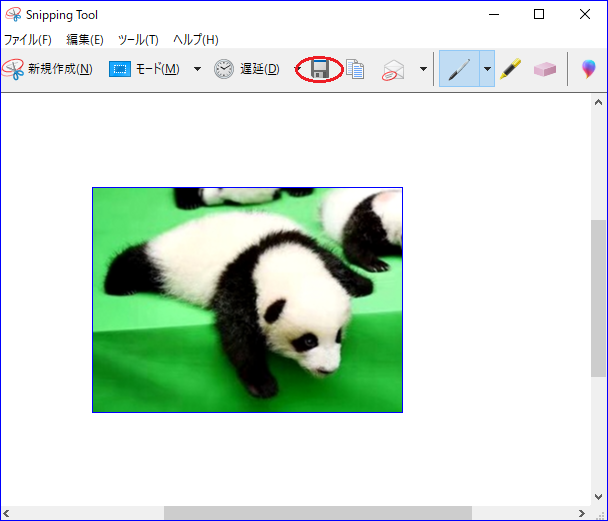Close the Snipping Tool window

tap(584, 14)
